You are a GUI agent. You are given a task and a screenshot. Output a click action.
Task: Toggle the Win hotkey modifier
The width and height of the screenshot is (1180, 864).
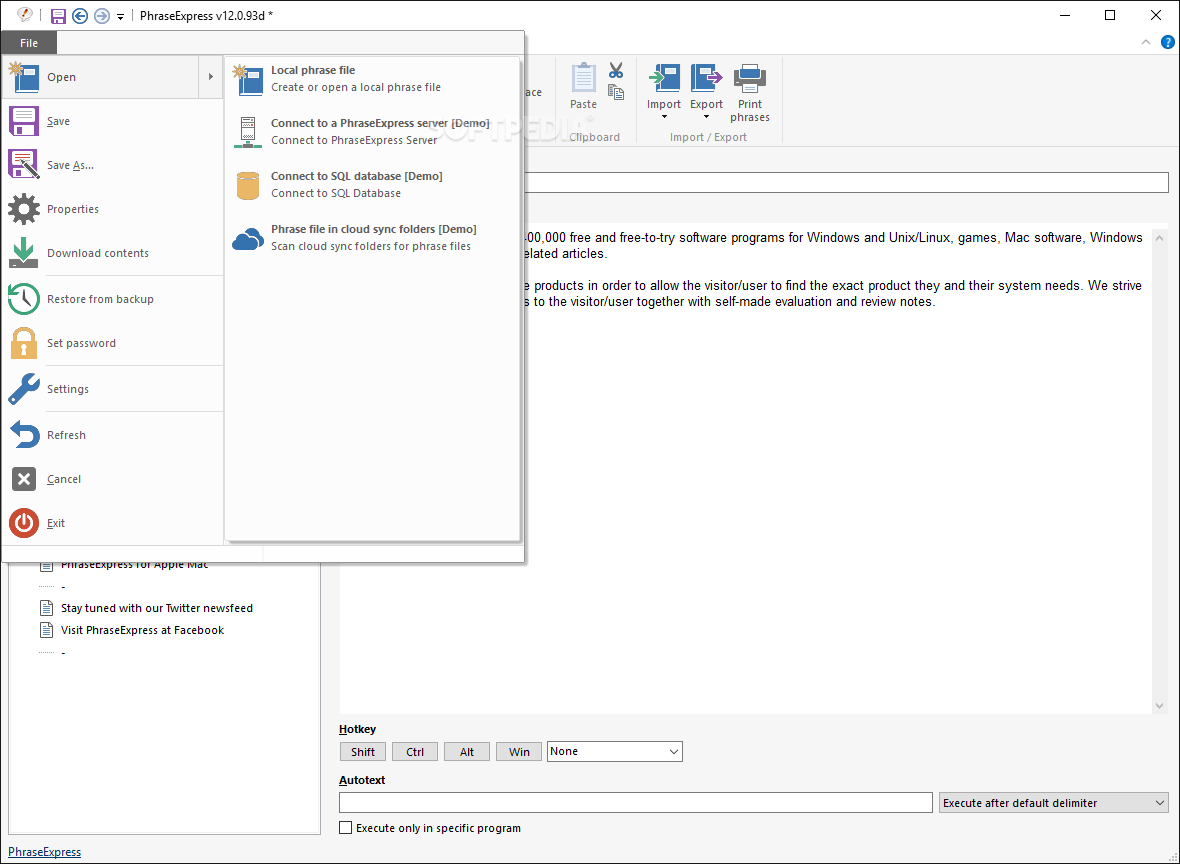(x=519, y=752)
